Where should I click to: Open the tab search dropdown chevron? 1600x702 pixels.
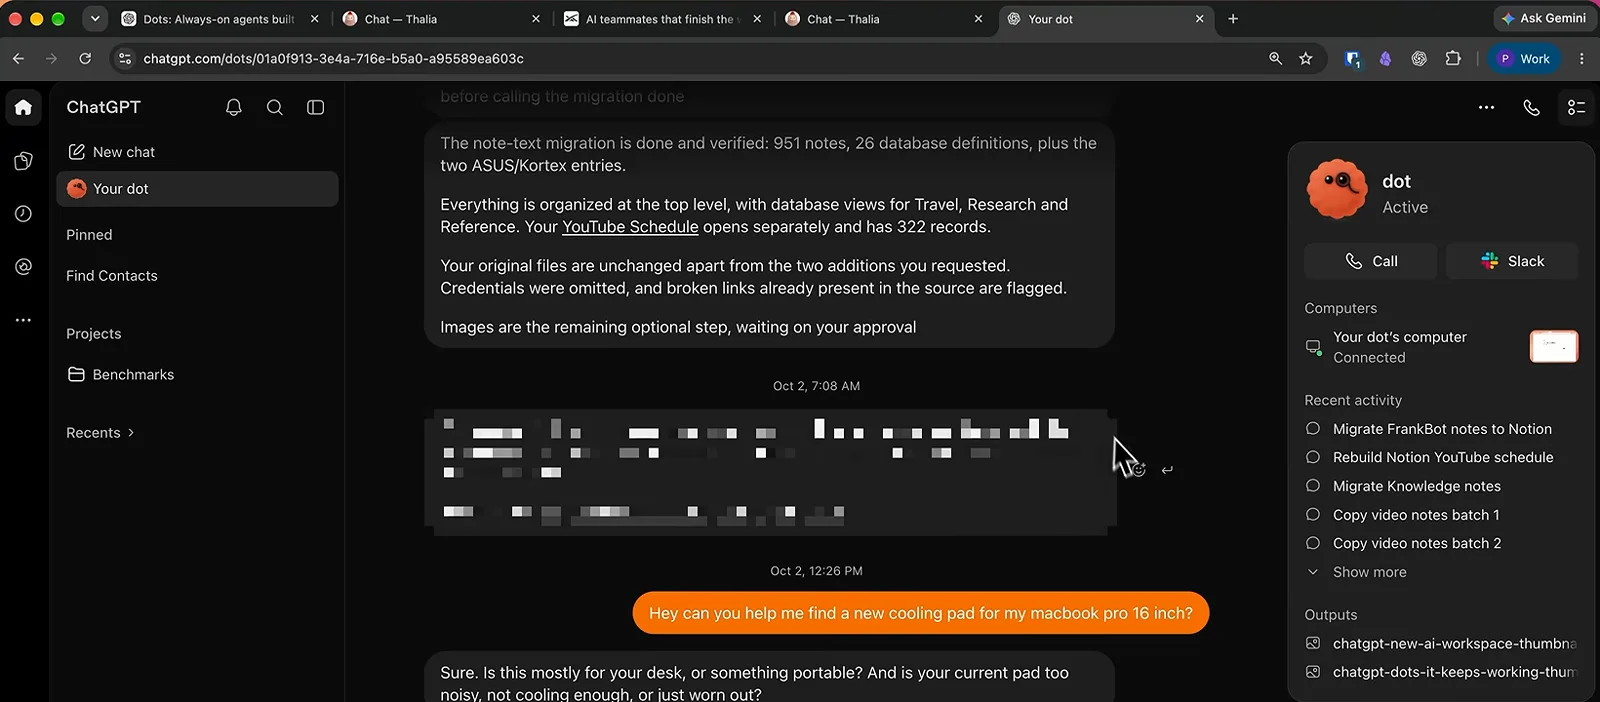pyautogui.click(x=95, y=19)
